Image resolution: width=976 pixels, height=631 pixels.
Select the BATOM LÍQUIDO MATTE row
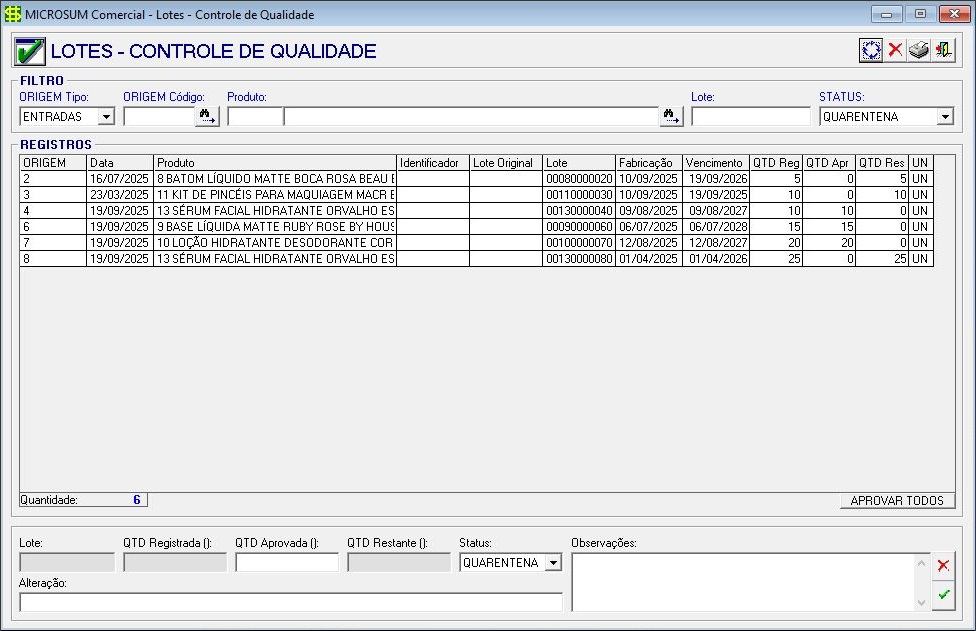point(275,179)
